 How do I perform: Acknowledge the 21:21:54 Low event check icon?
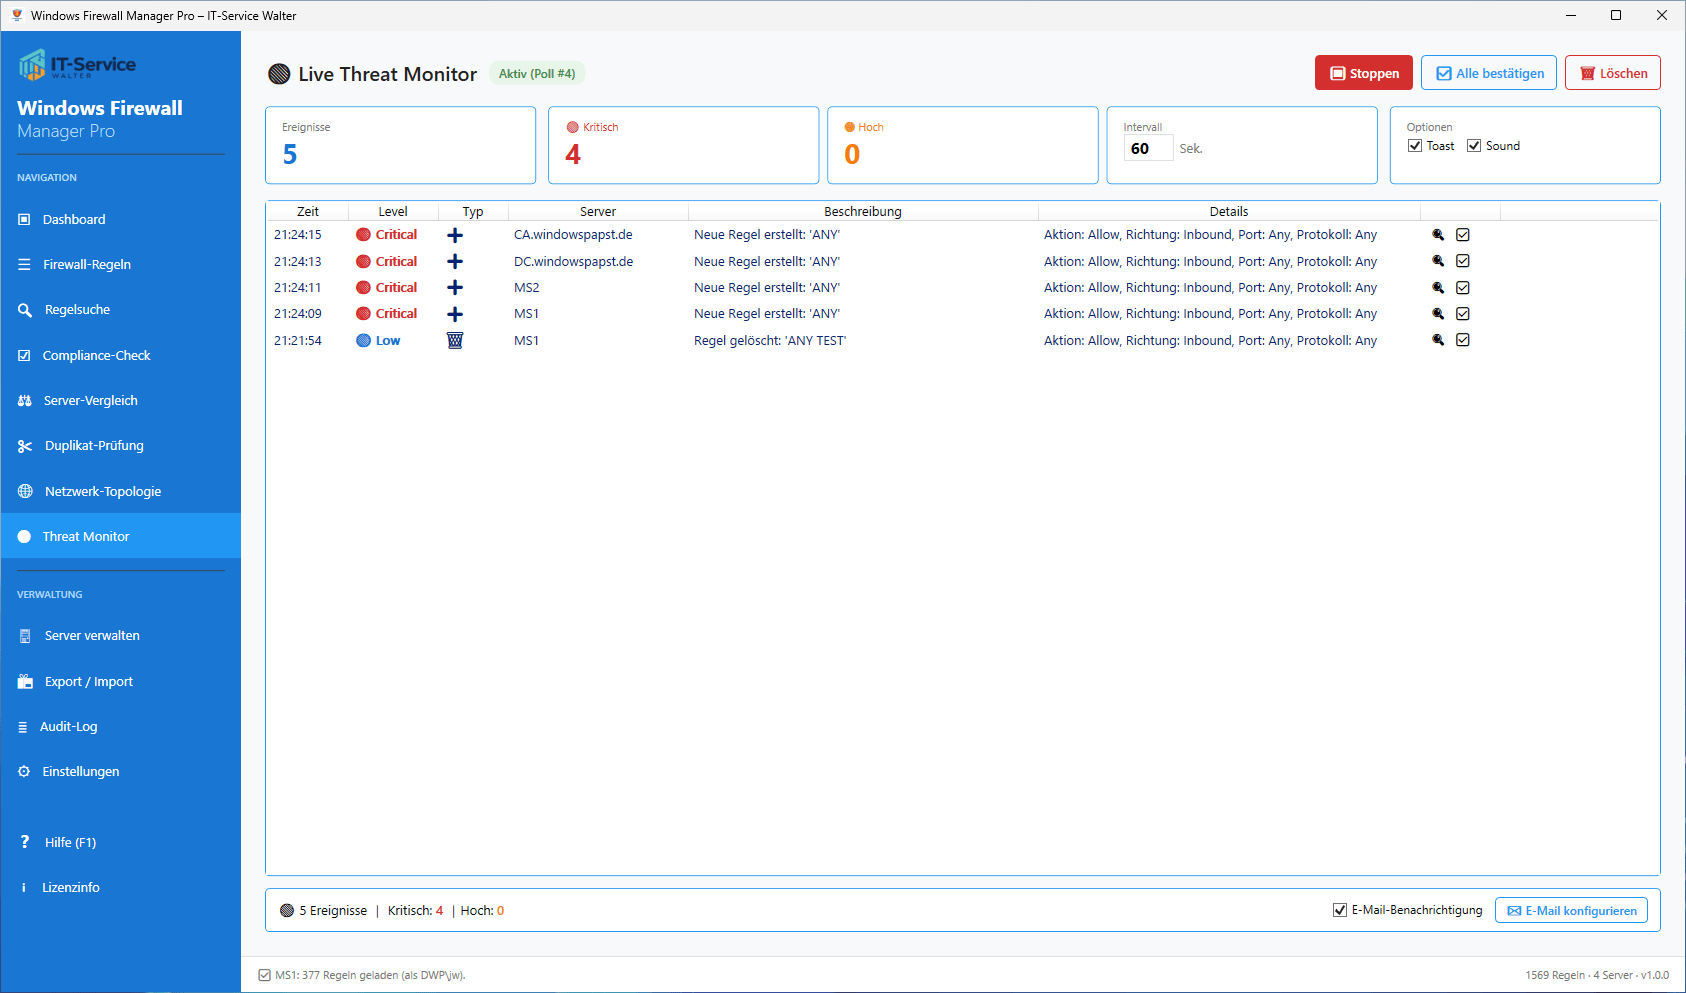pos(1463,340)
